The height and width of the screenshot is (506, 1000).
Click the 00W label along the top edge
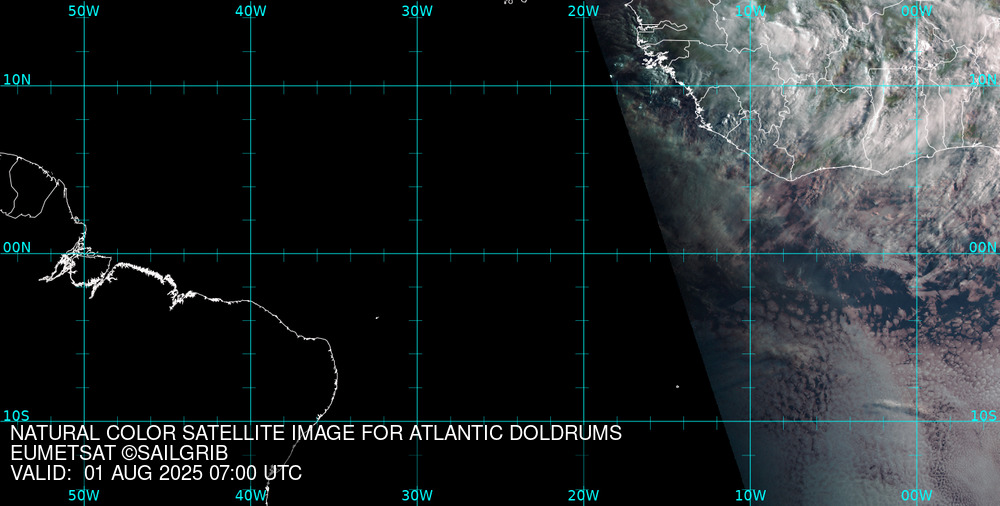tap(917, 11)
